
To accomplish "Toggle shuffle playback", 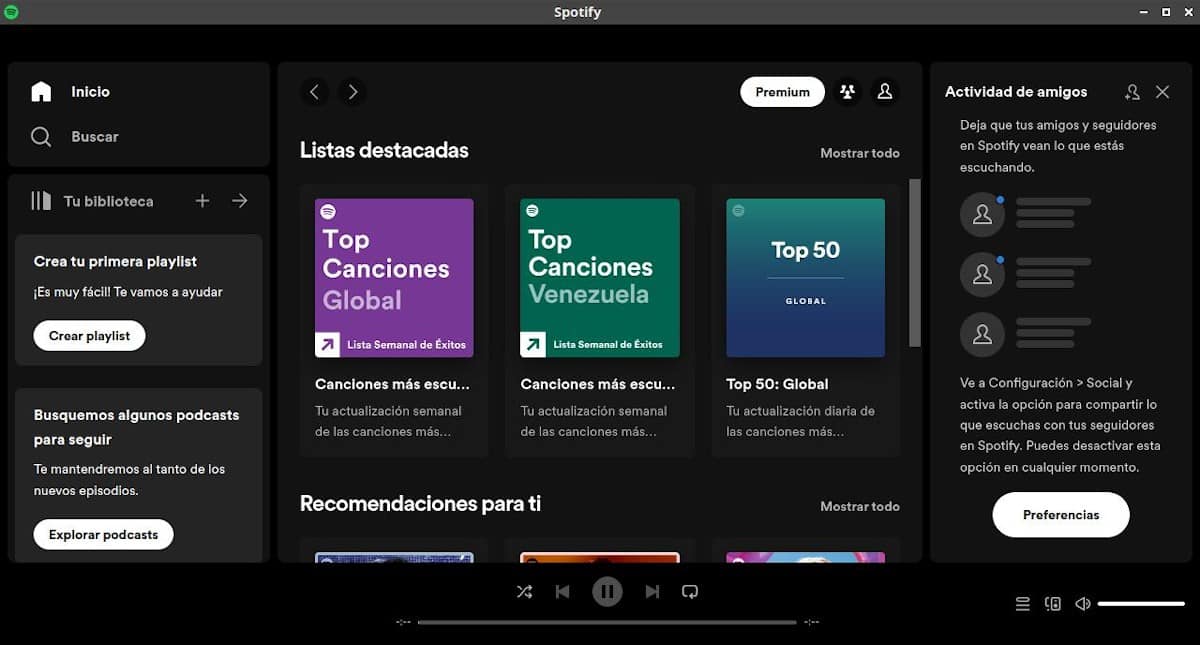I will (524, 592).
